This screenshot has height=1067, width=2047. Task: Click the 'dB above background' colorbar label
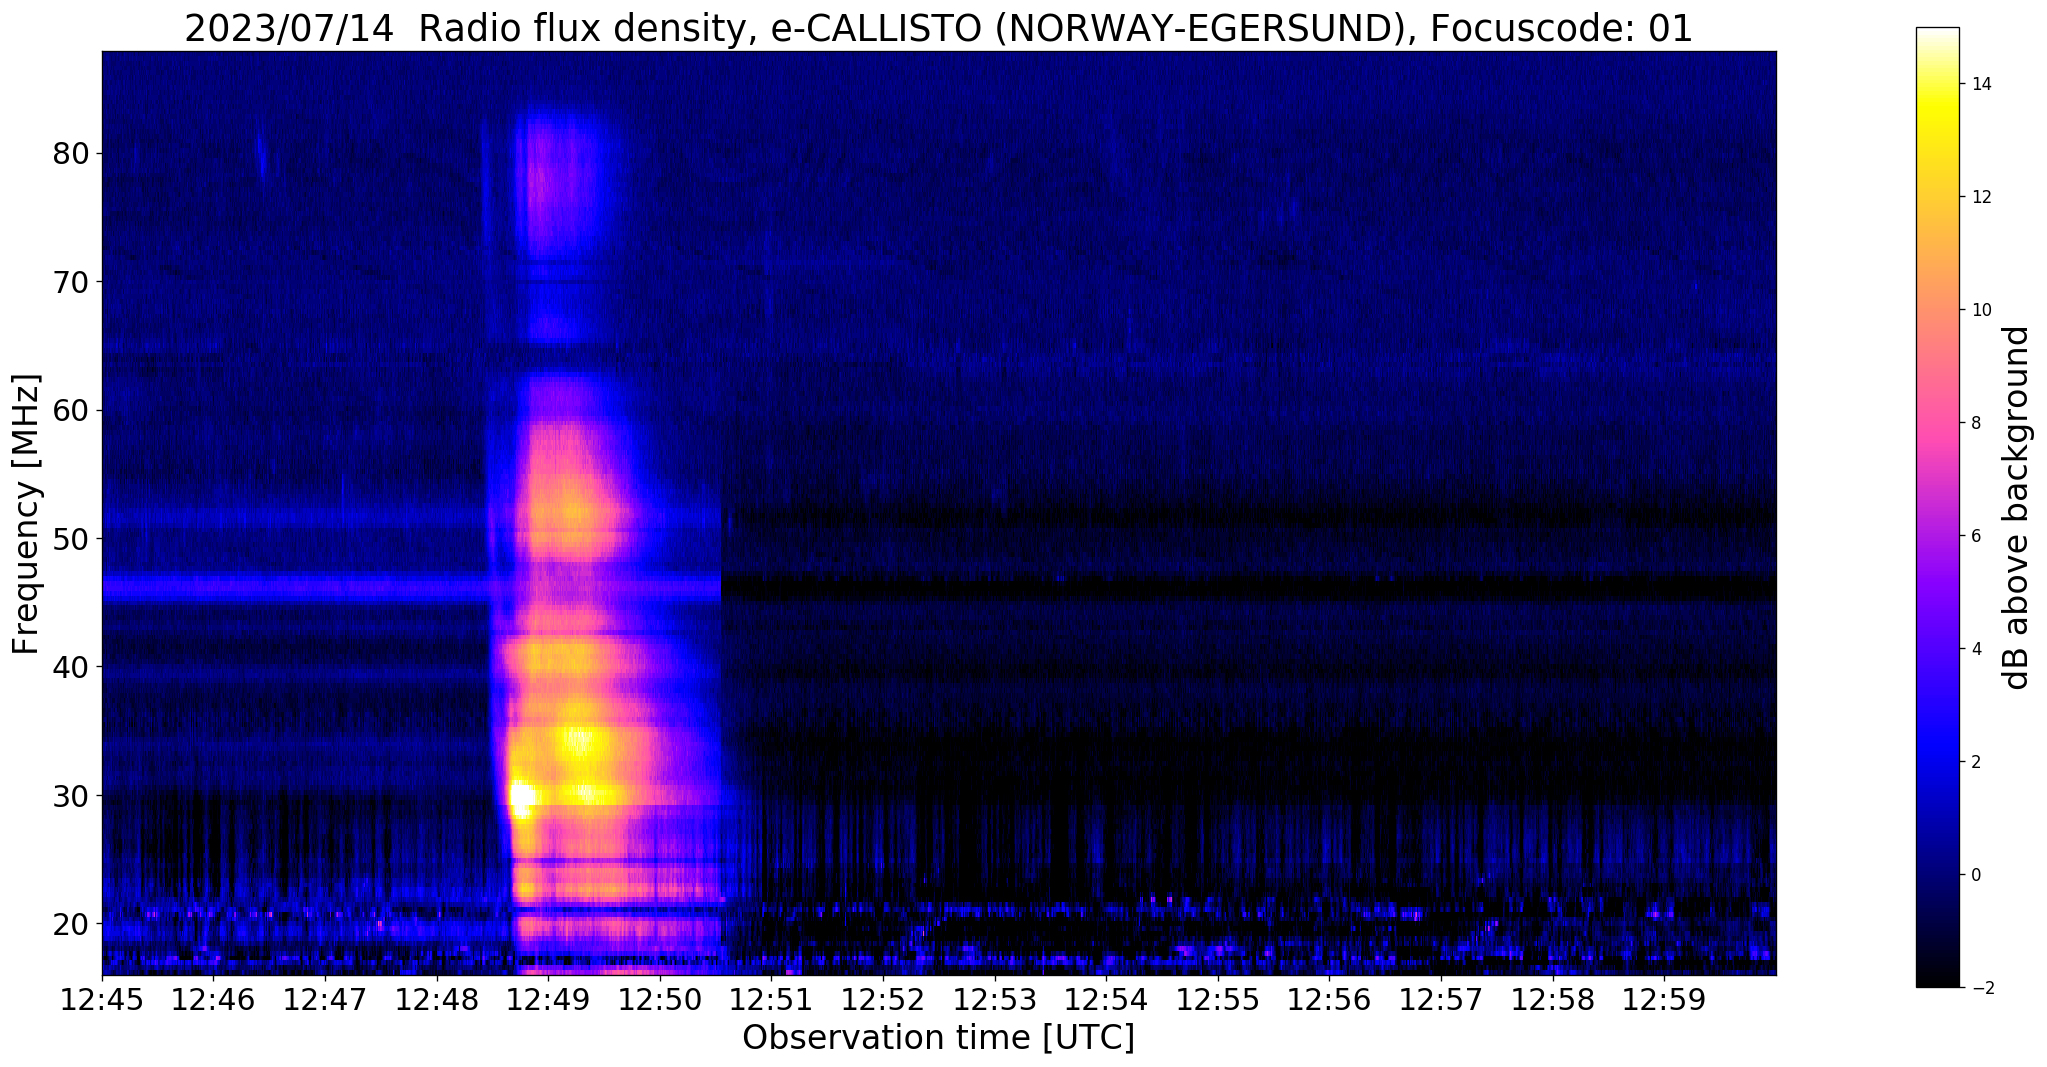(x=2017, y=507)
